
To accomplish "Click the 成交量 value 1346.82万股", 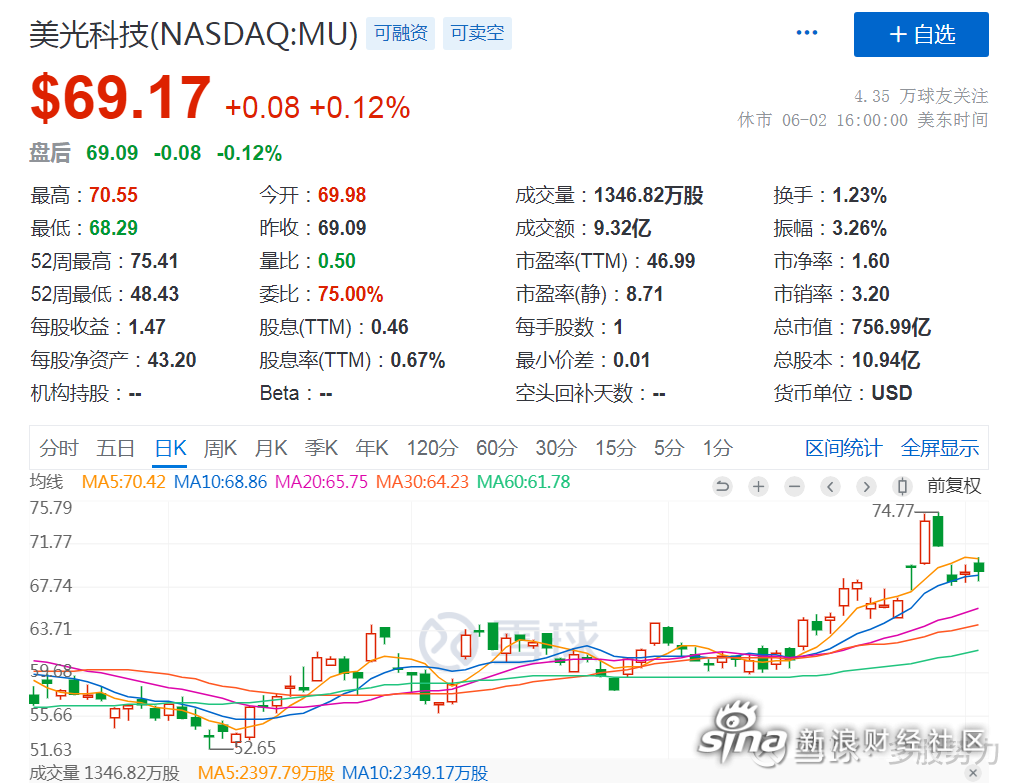I will 649,195.
